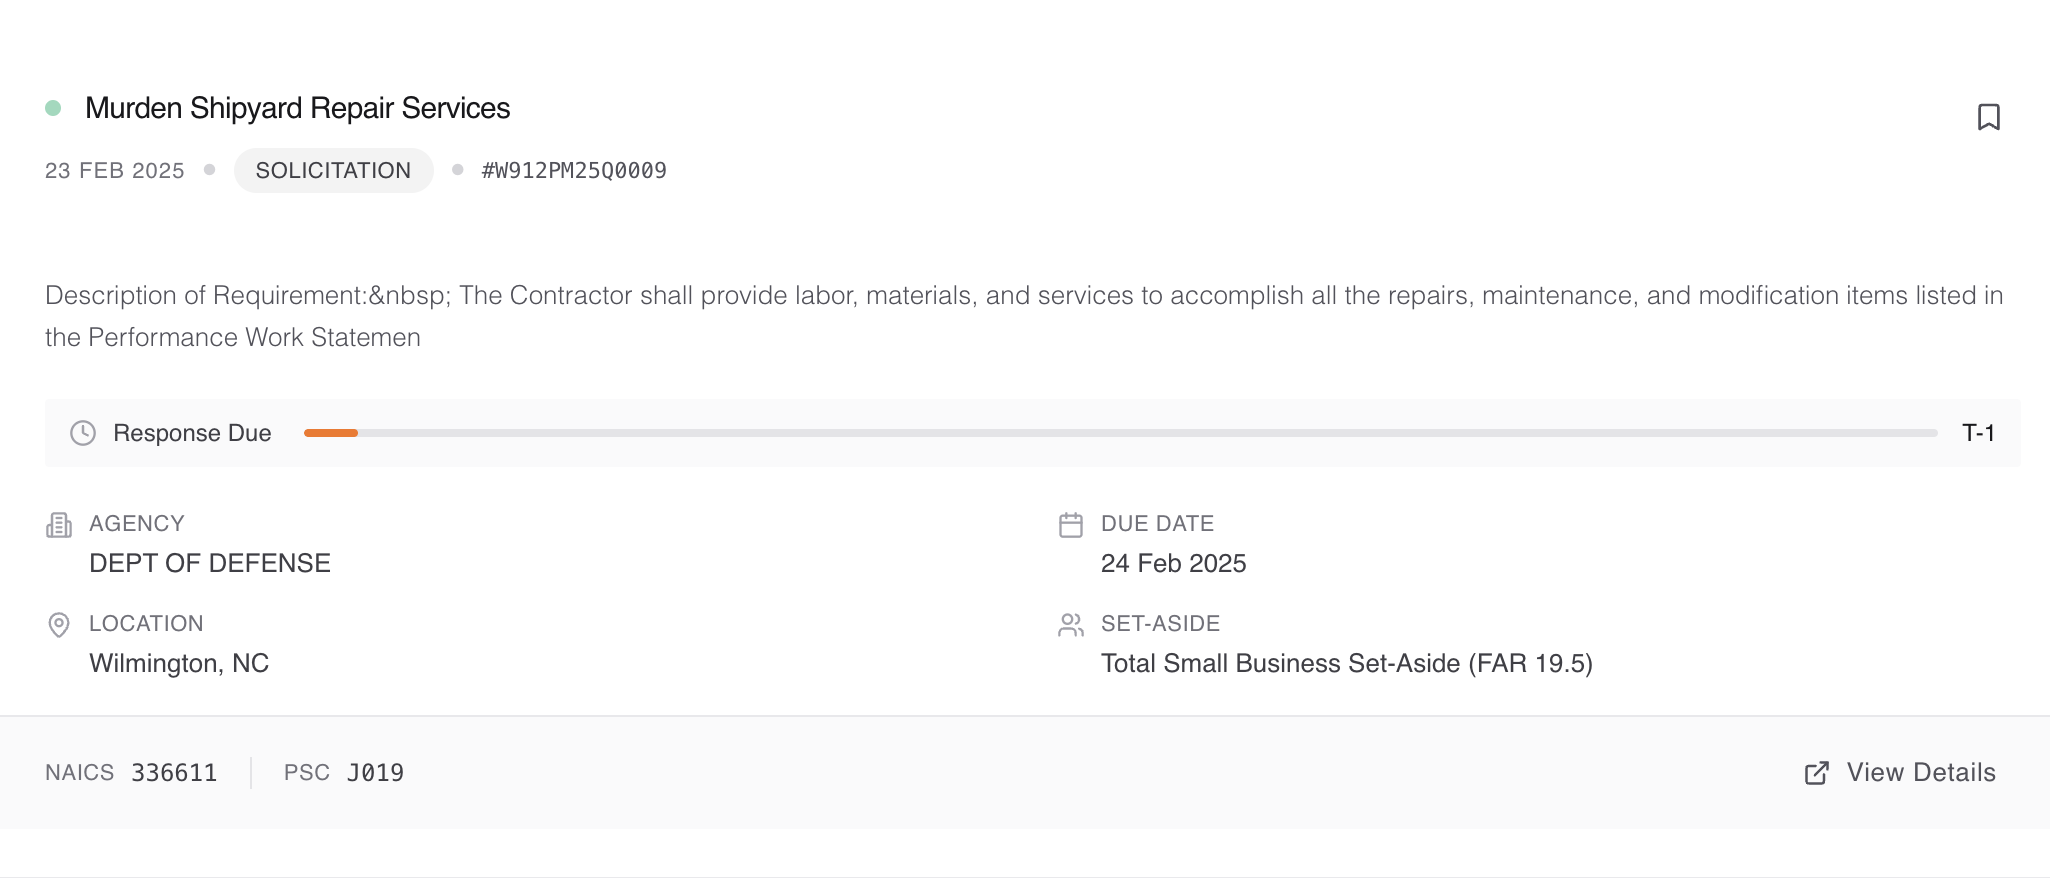The image size is (2050, 878).
Task: Click the T-1 countdown label
Action: point(1978,433)
